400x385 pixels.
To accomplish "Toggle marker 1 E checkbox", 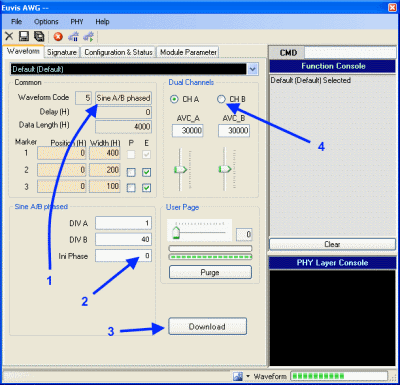I will point(146,154).
